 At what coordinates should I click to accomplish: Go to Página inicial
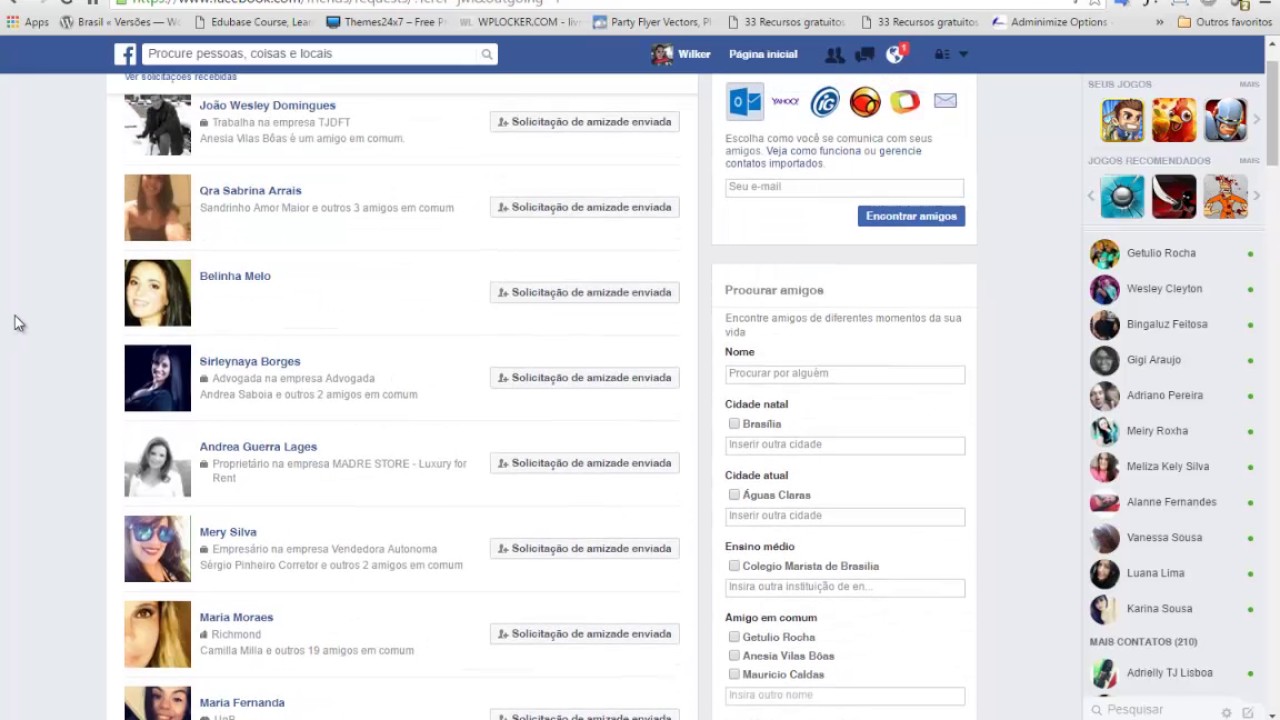click(x=763, y=54)
